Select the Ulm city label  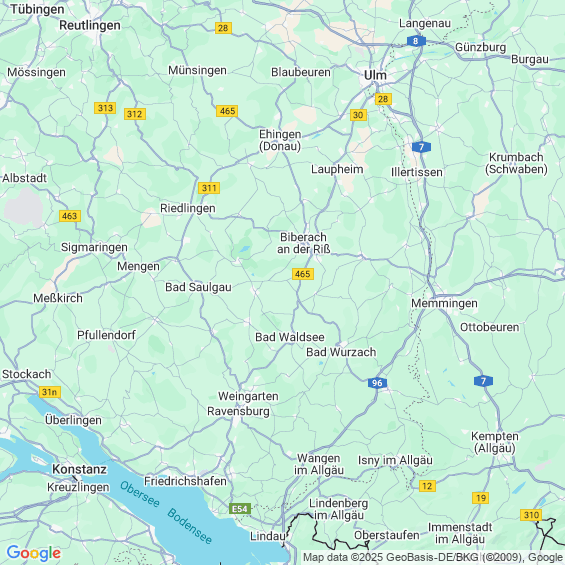coord(375,75)
